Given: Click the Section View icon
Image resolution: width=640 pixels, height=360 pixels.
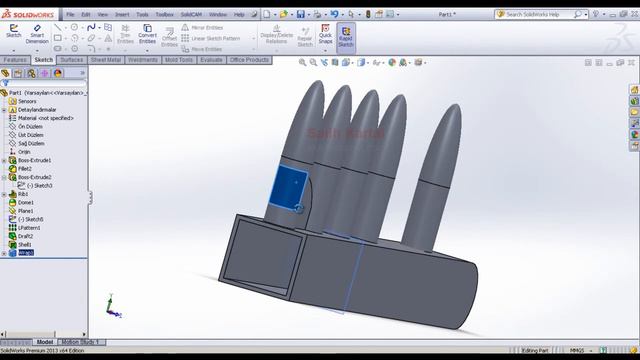Looking at the screenshot, I should tap(335, 62).
